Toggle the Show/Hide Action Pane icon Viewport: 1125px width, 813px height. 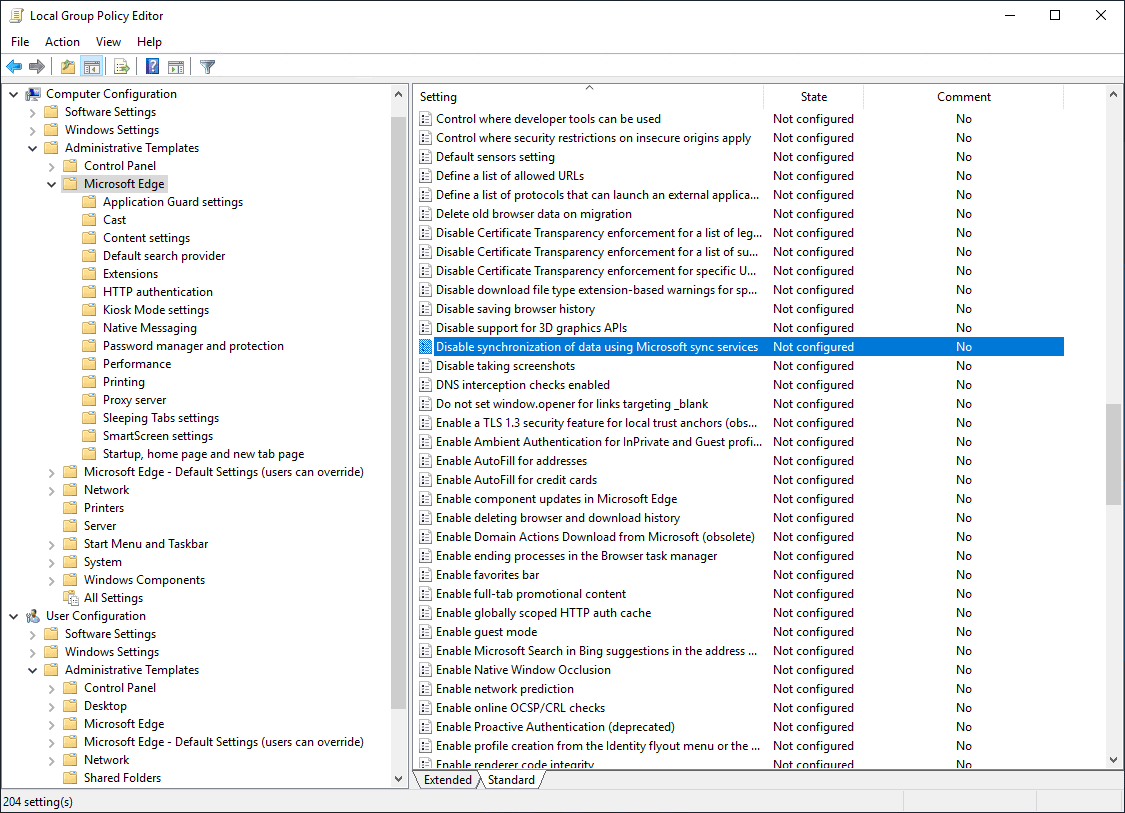pyautogui.click(x=176, y=66)
